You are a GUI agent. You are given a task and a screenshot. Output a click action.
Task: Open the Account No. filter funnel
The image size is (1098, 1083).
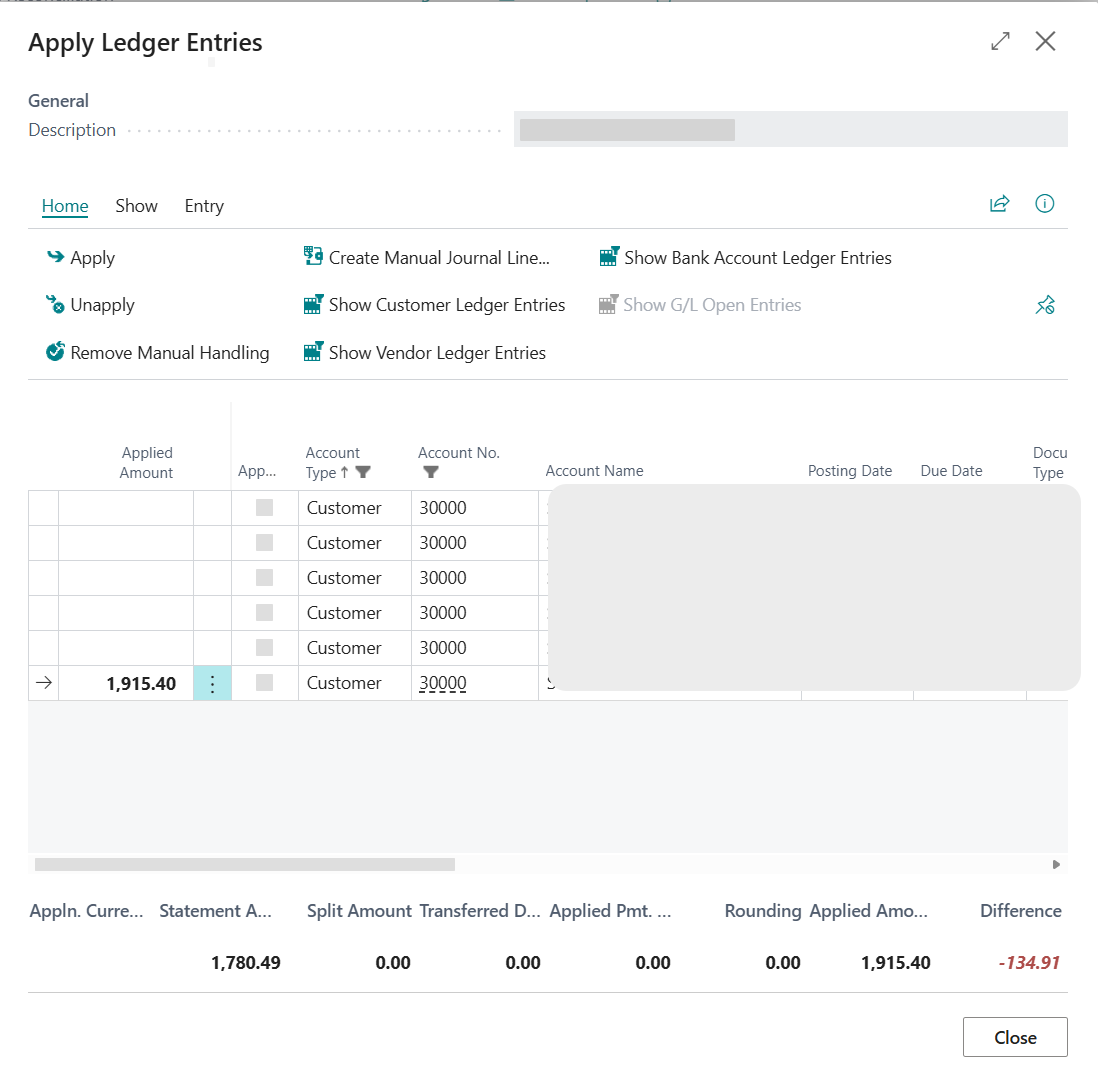tap(430, 471)
